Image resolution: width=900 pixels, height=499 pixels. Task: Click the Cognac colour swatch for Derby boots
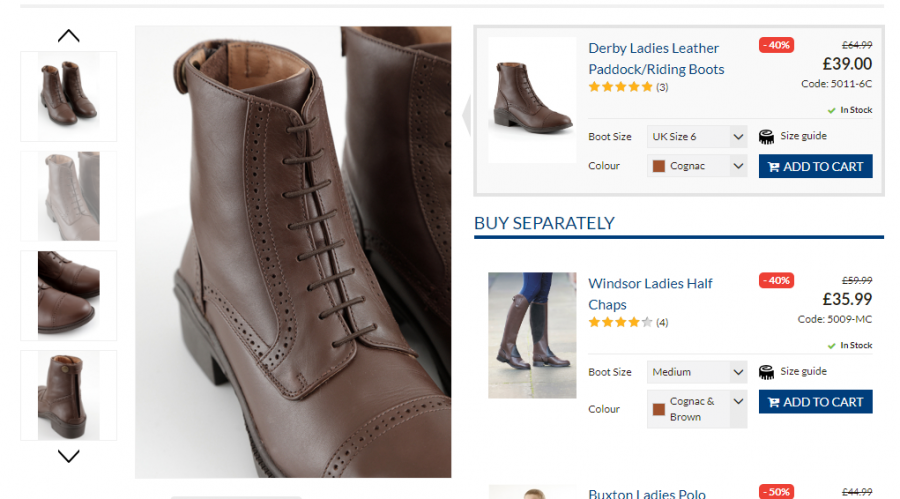pyautogui.click(x=659, y=166)
